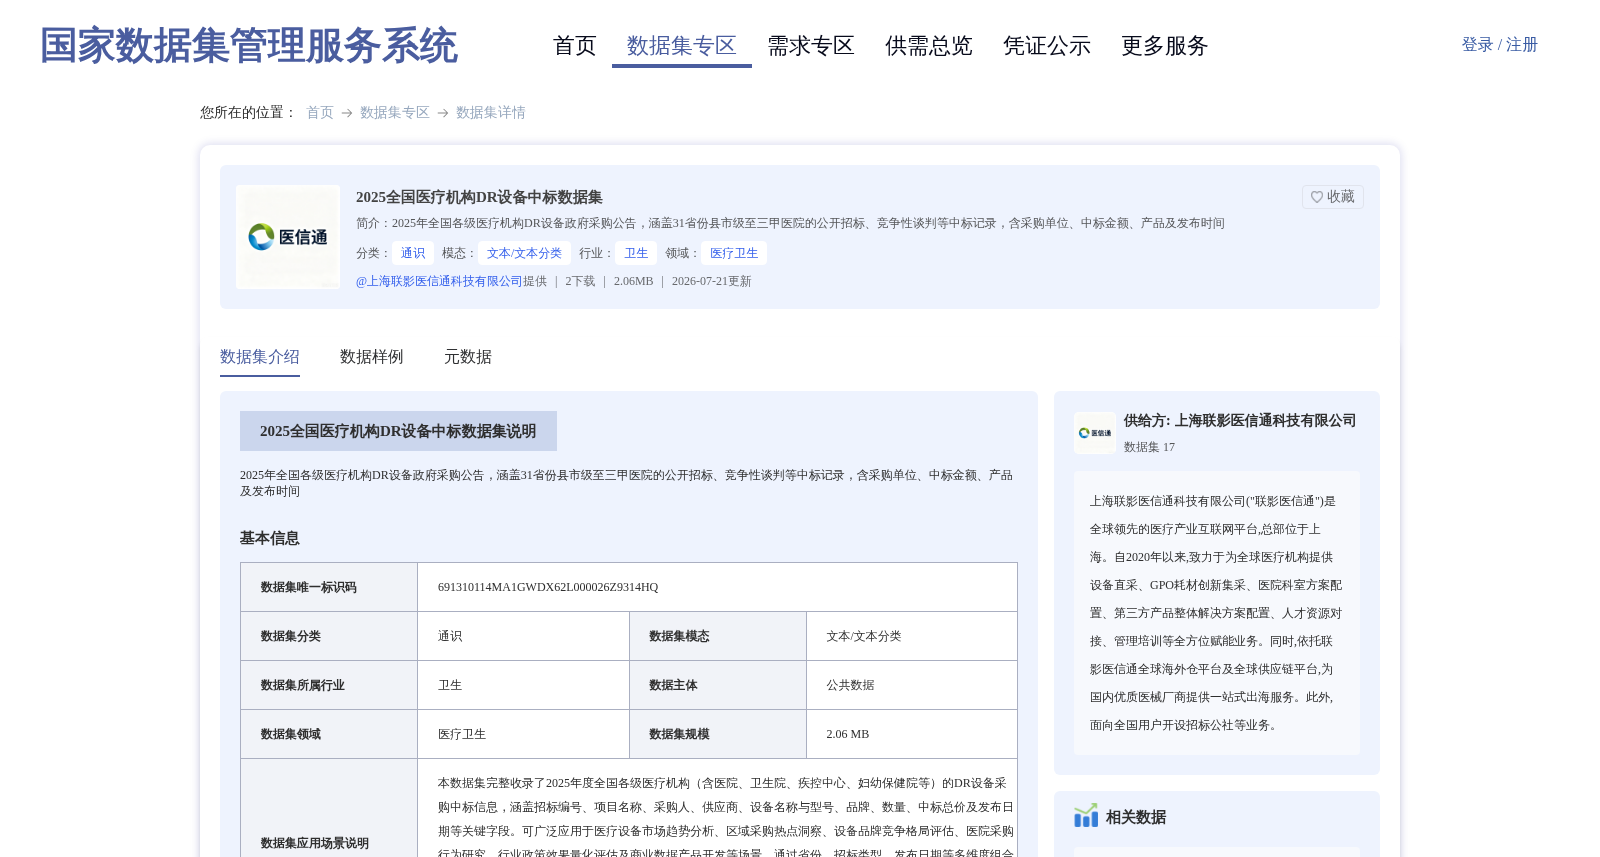
Task: Open @上海联影医信通科技有限公司 provider link
Action: pos(439,282)
